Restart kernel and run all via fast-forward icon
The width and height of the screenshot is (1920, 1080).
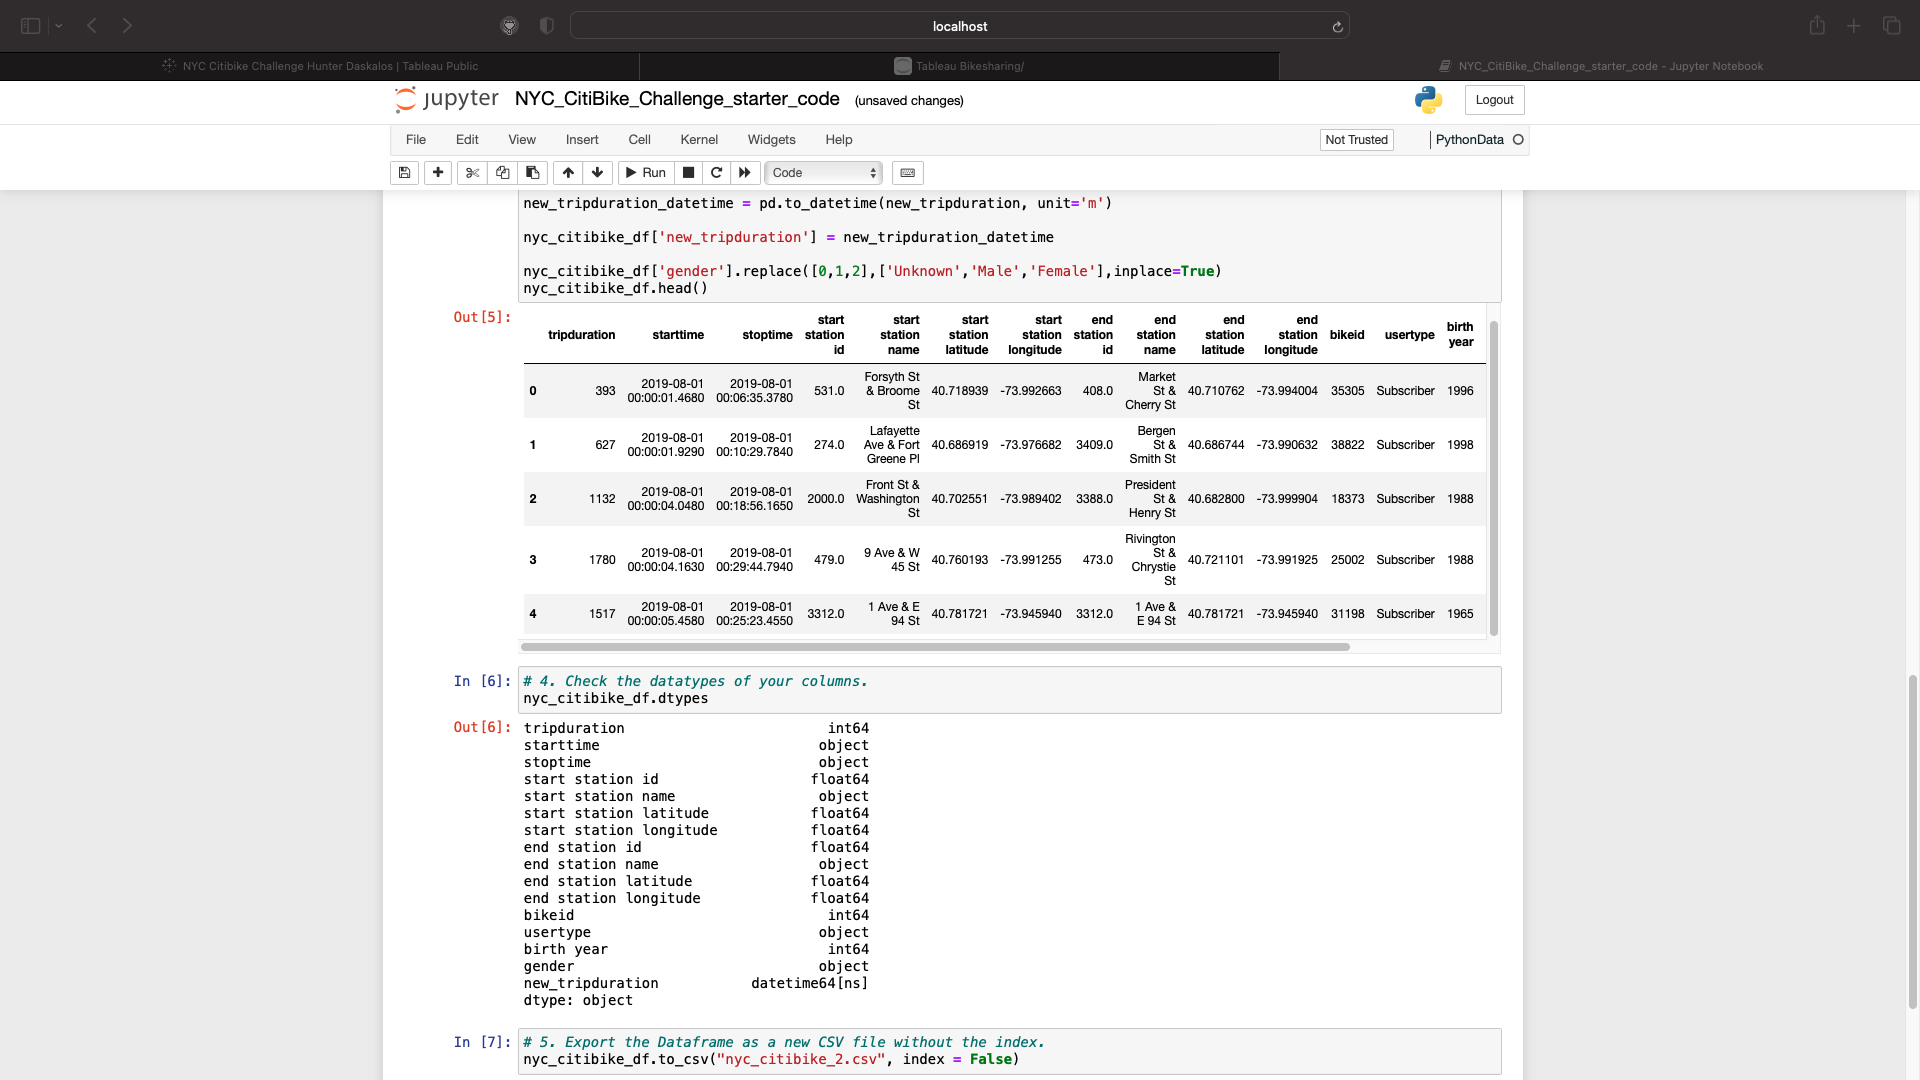click(x=744, y=172)
